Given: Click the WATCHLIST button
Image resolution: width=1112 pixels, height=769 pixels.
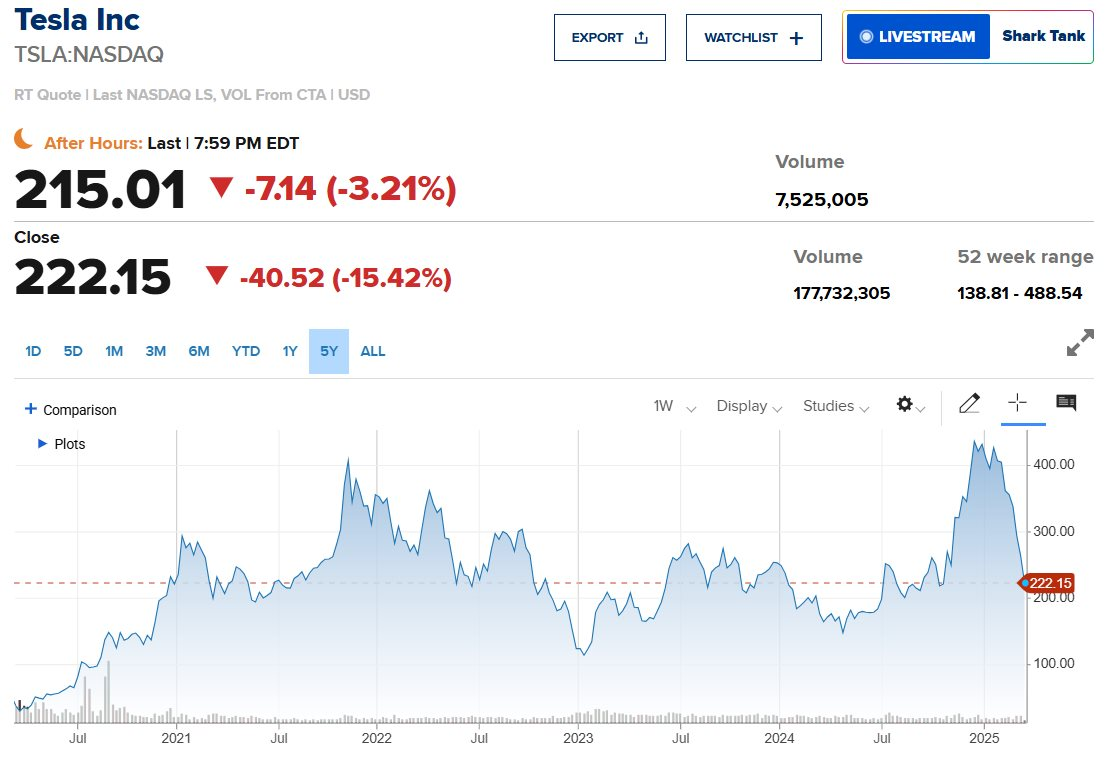Looking at the screenshot, I should (x=753, y=38).
